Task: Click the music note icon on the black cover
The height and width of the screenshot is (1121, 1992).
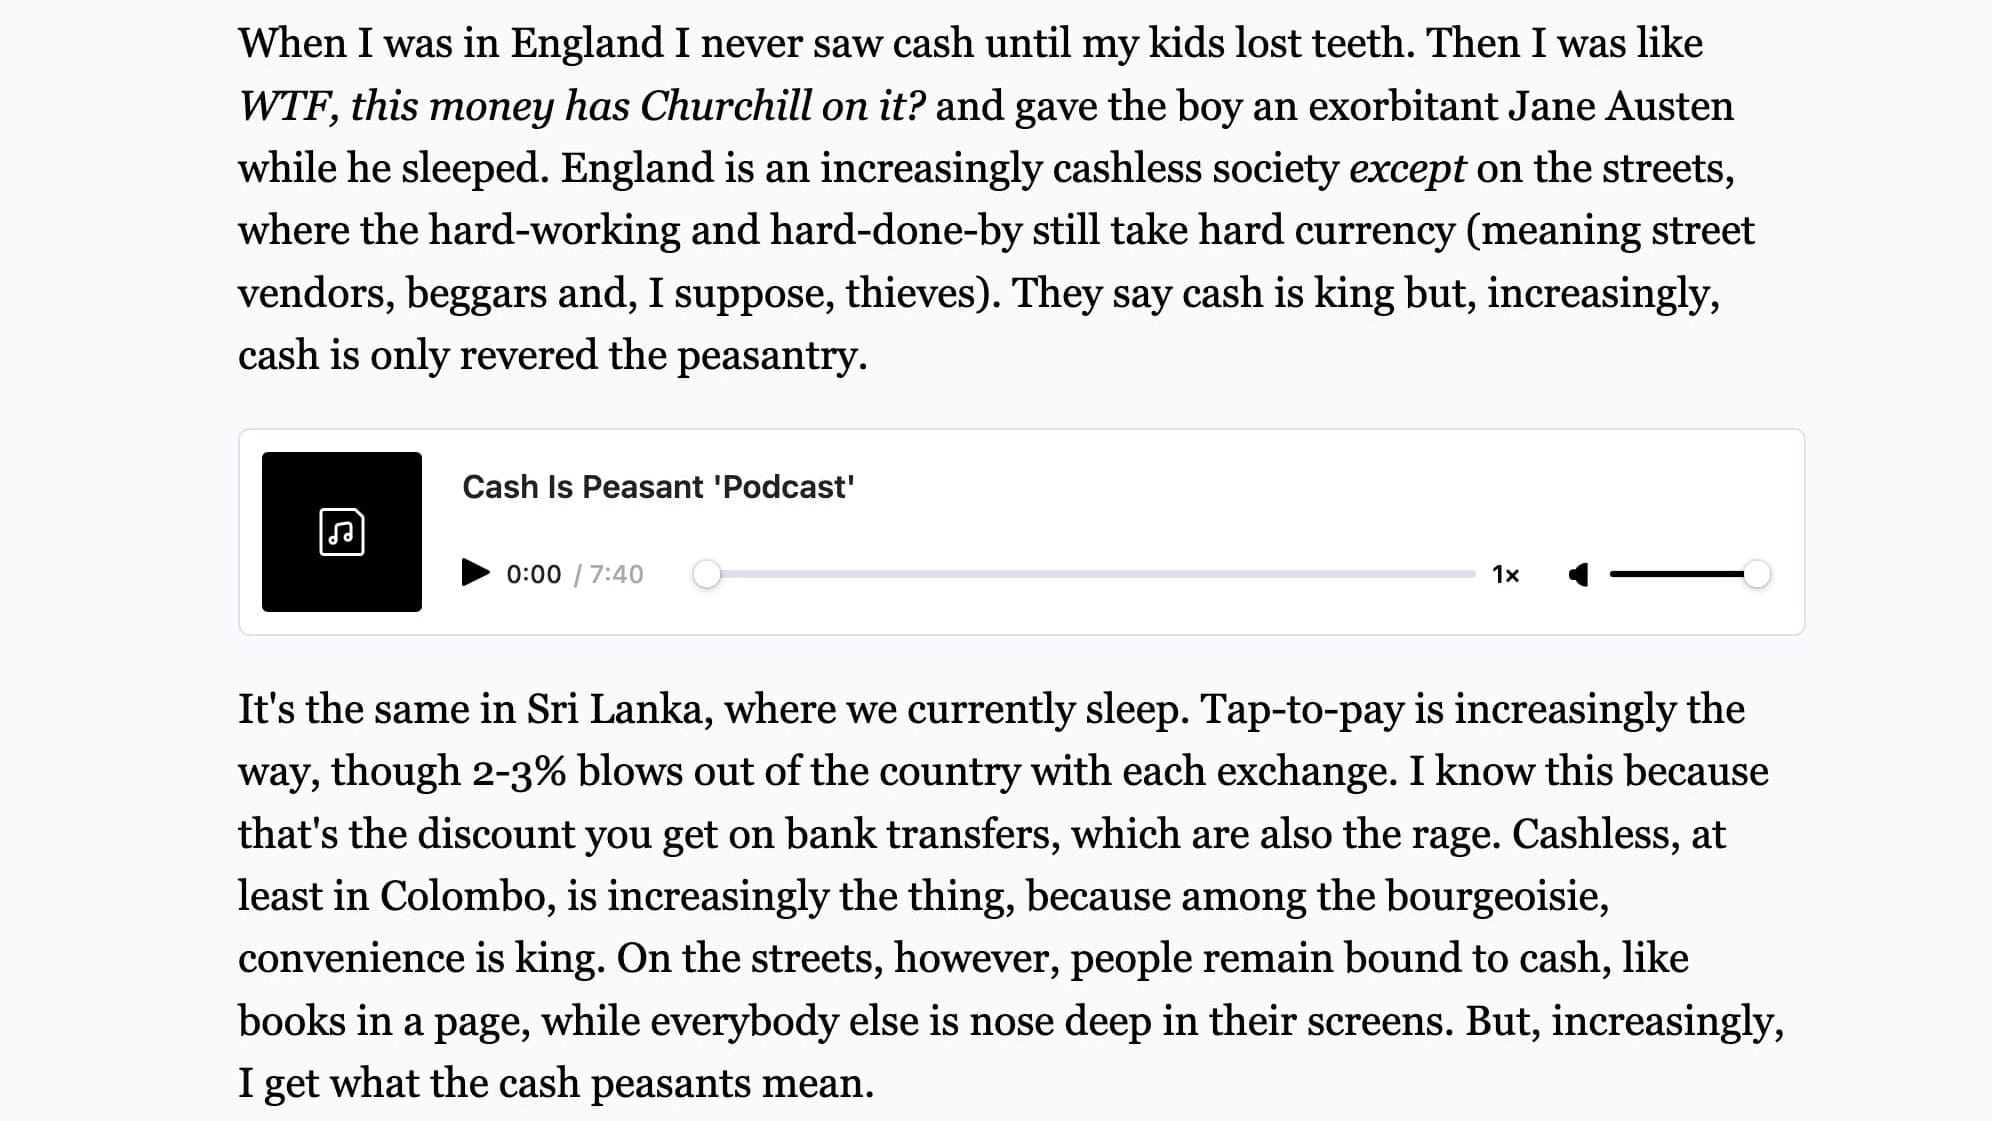Action: click(341, 531)
